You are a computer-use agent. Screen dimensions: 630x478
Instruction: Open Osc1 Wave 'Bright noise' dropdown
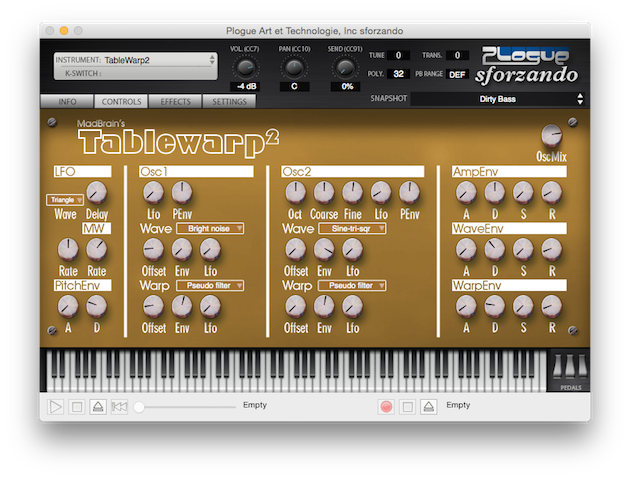click(210, 229)
